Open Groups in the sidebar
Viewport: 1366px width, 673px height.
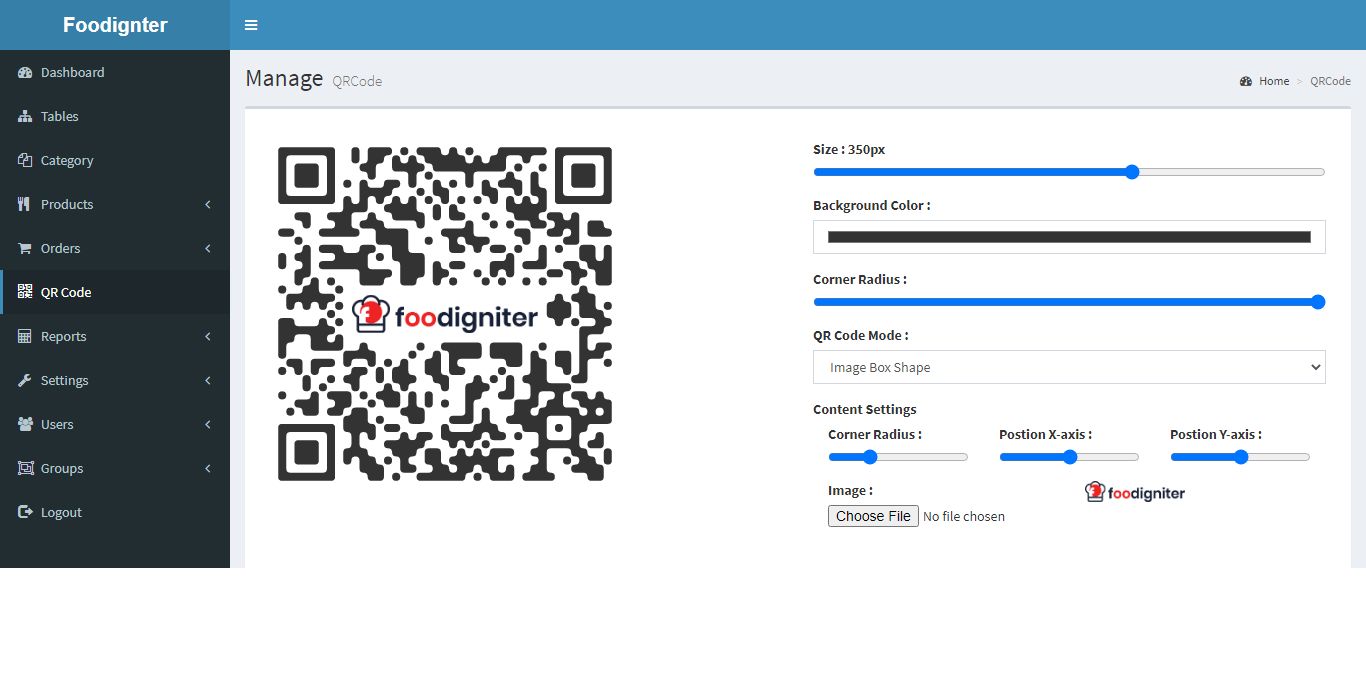(x=115, y=468)
